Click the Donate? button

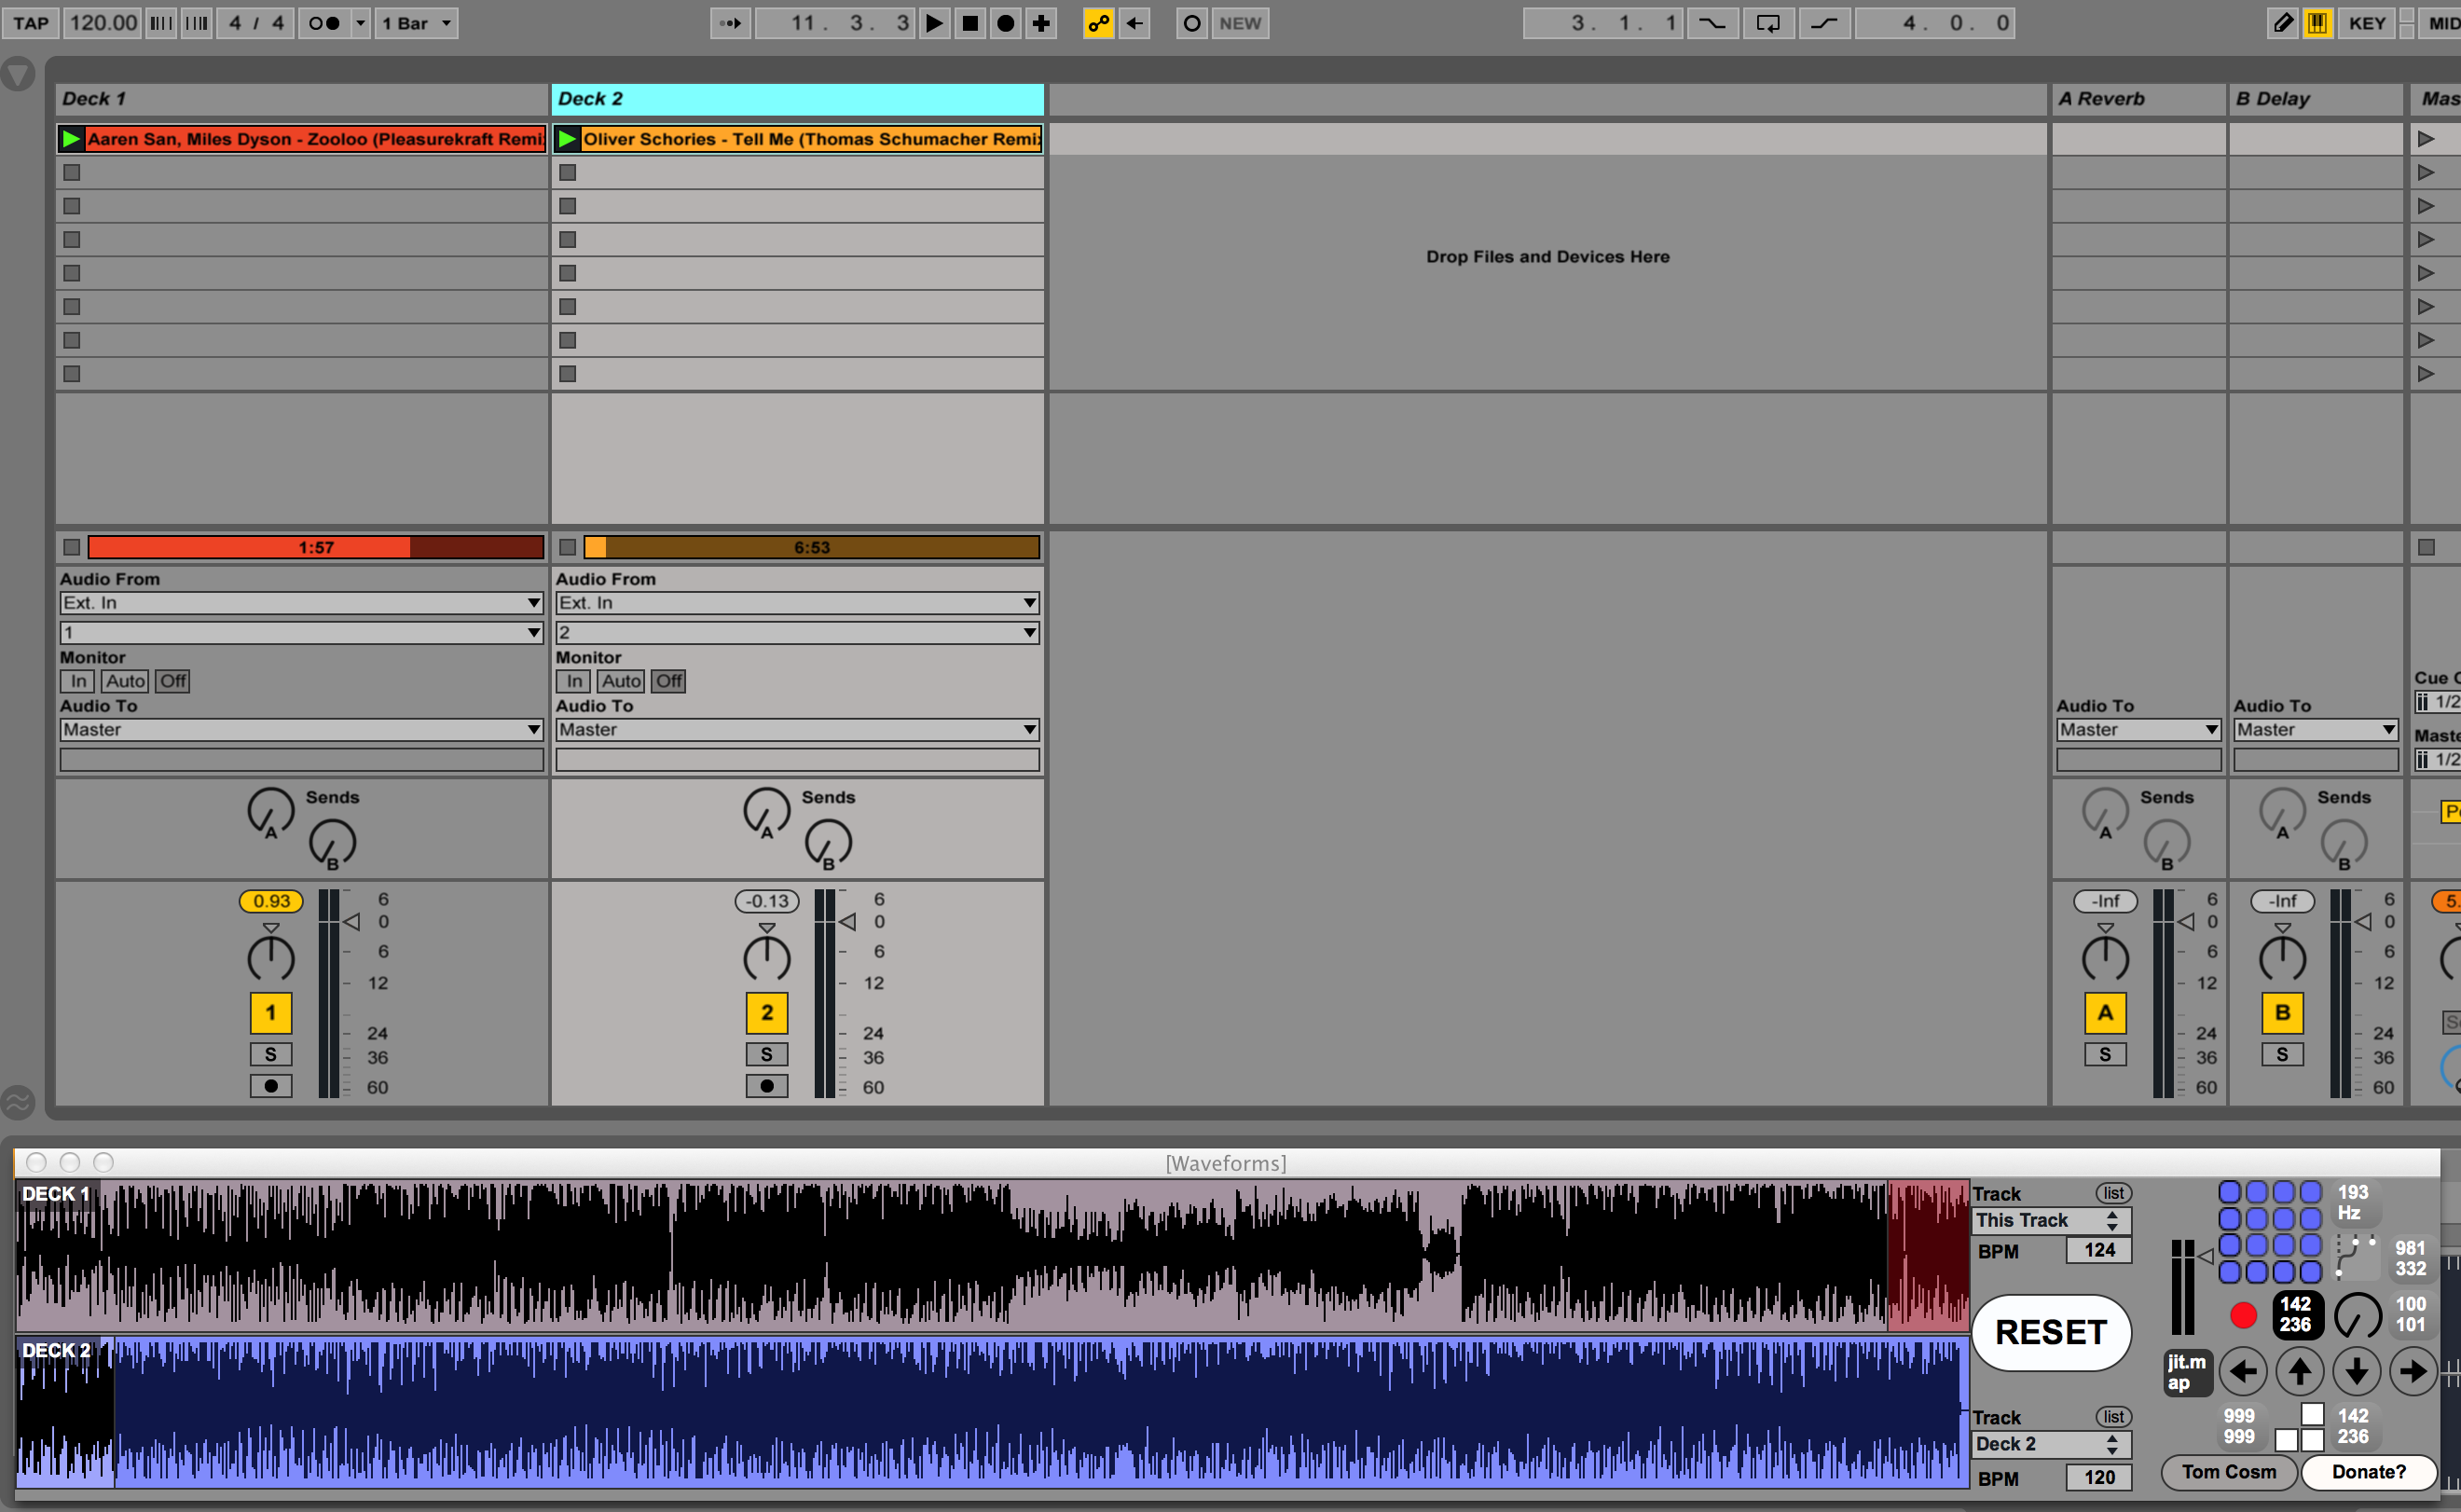pyautogui.click(x=2367, y=1472)
